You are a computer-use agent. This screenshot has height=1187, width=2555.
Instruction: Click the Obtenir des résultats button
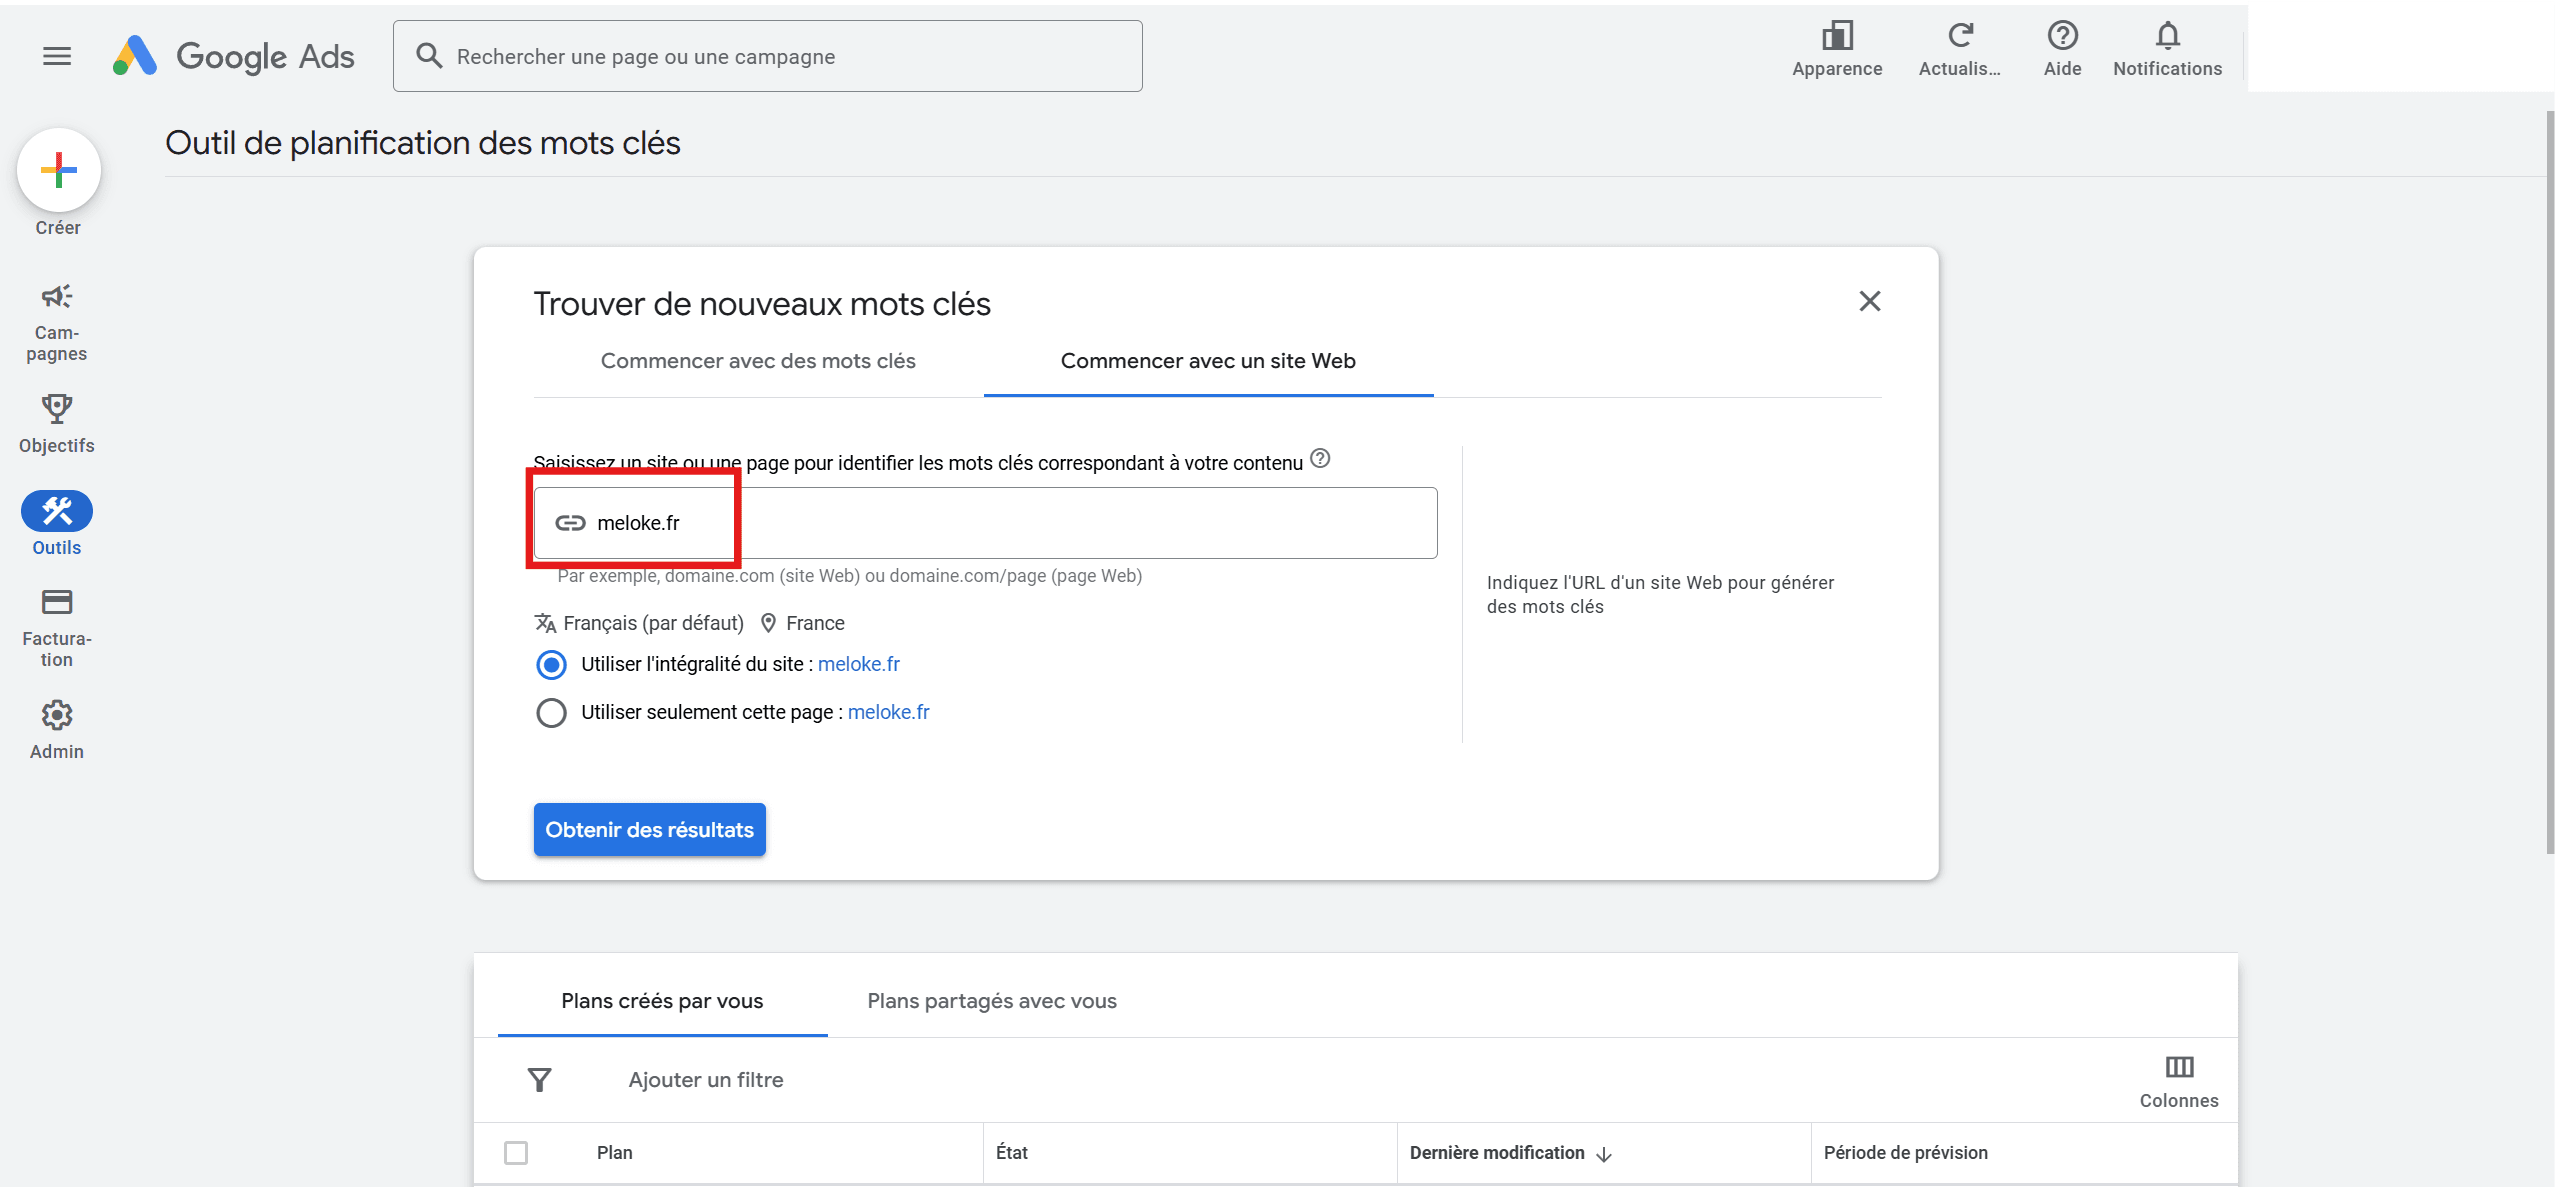649,829
